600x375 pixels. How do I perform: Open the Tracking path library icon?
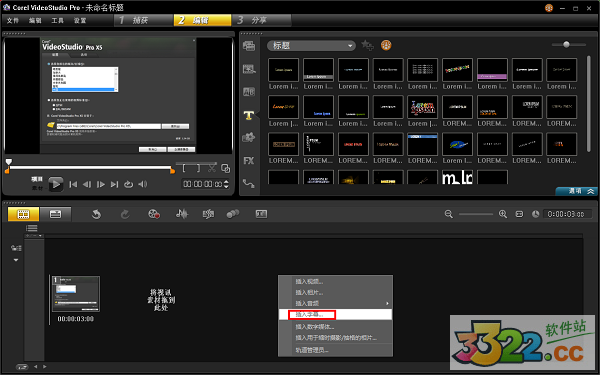(x=249, y=184)
